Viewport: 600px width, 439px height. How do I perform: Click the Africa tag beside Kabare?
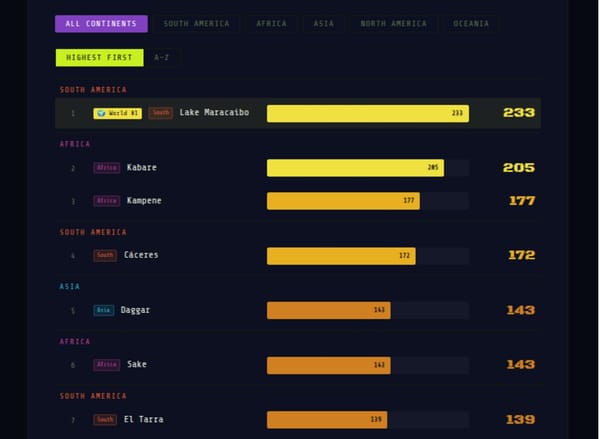[x=106, y=167]
